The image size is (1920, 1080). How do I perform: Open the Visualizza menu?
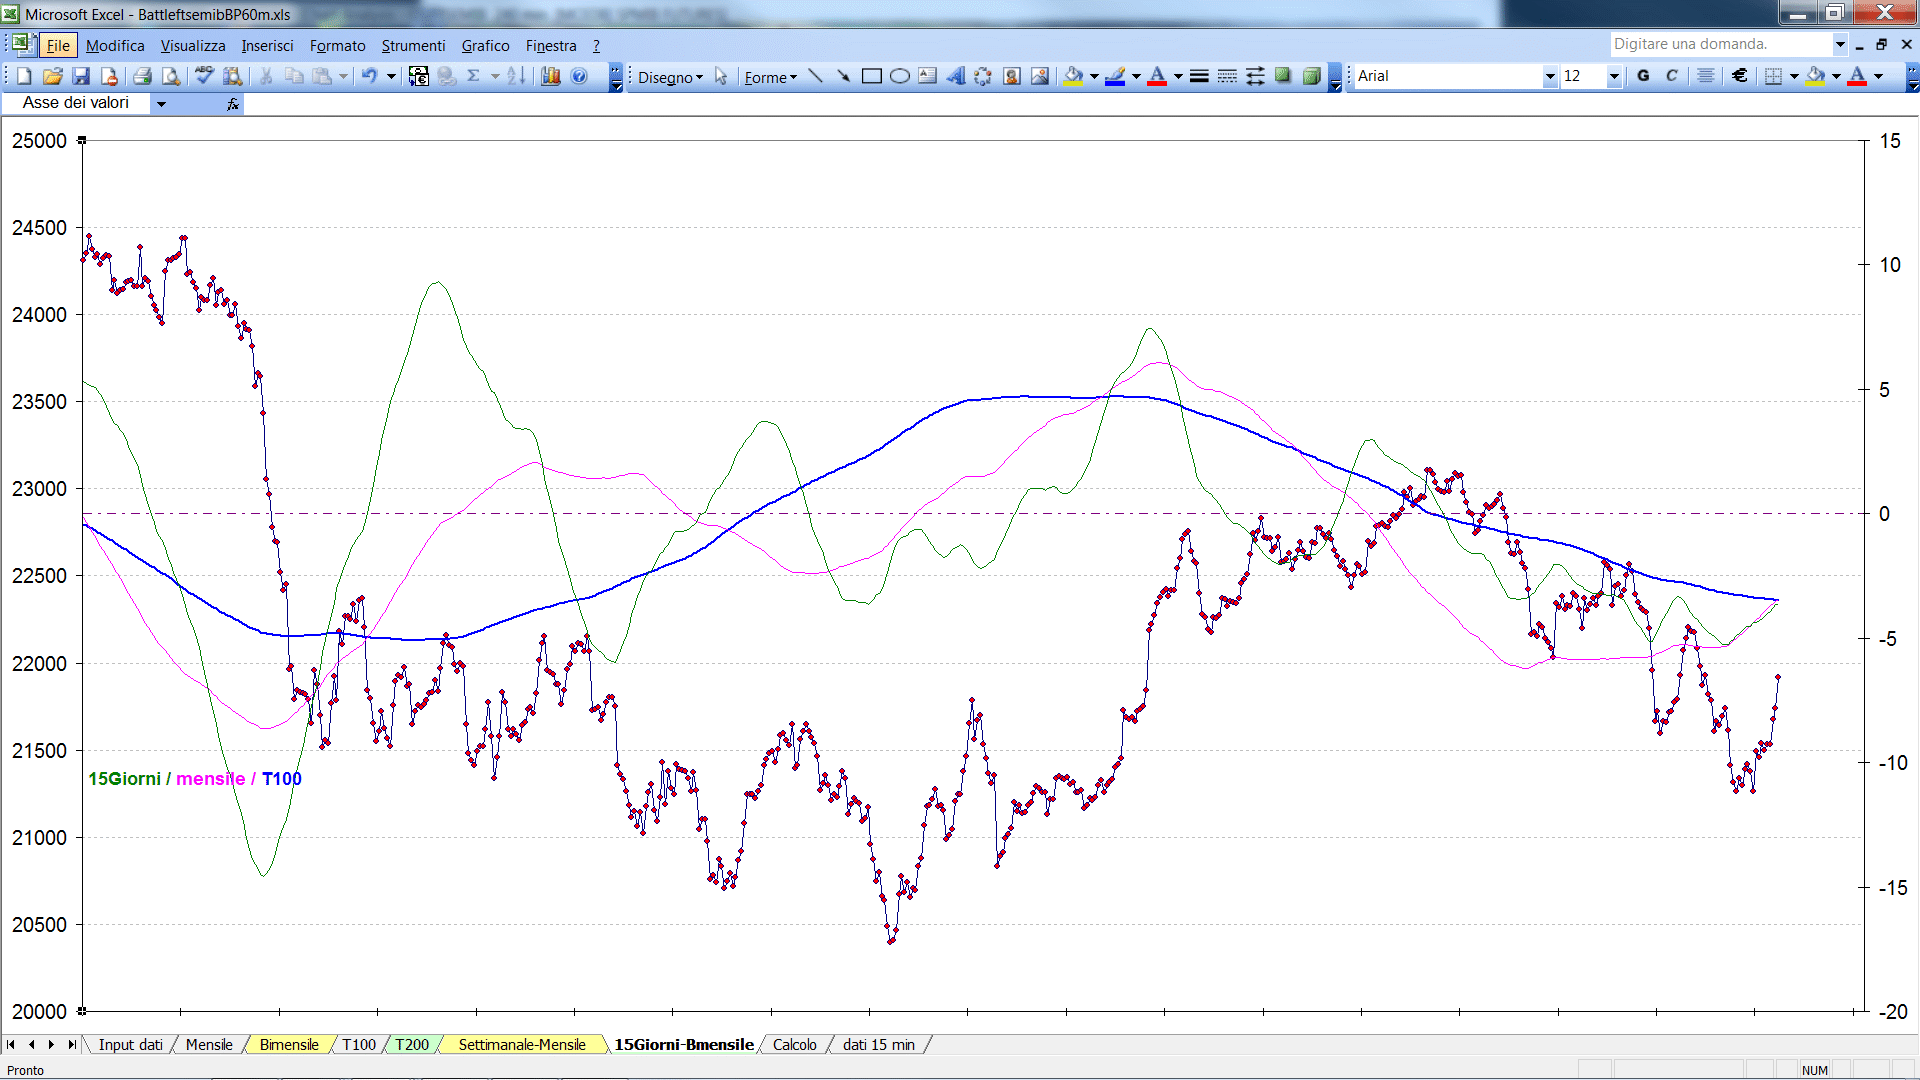pos(193,45)
